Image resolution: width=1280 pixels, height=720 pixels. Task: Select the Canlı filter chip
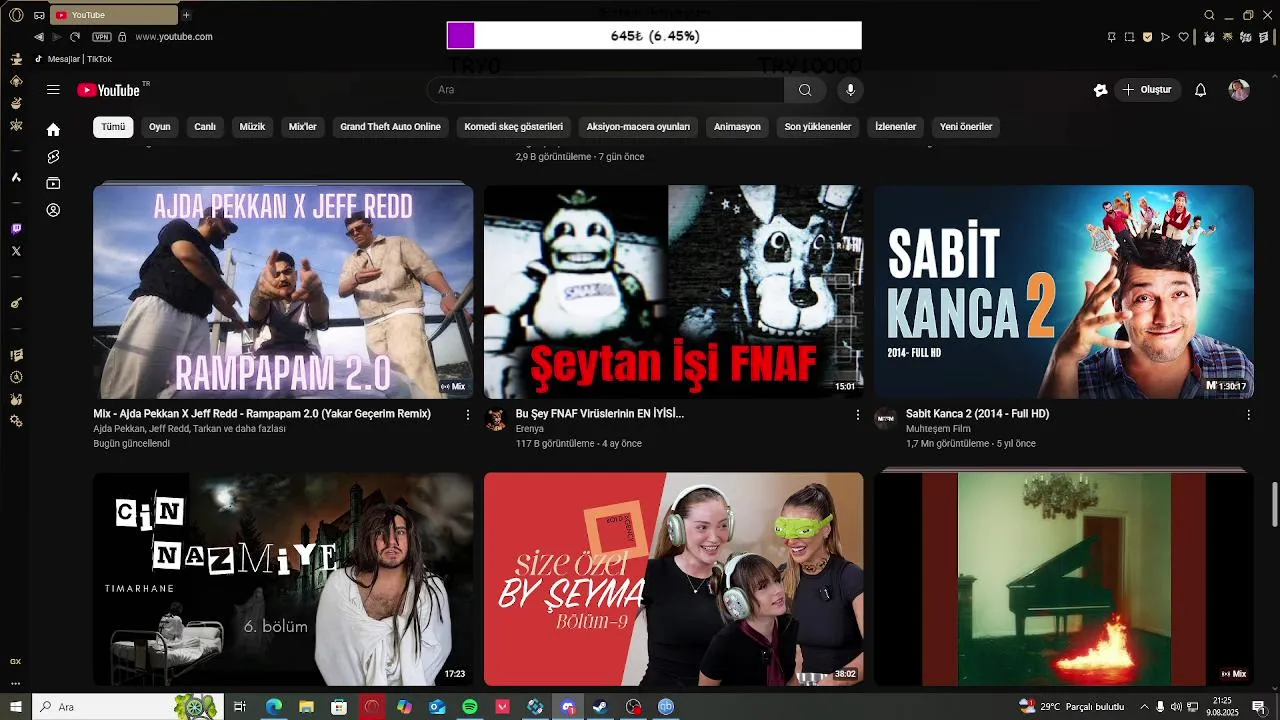[205, 127]
